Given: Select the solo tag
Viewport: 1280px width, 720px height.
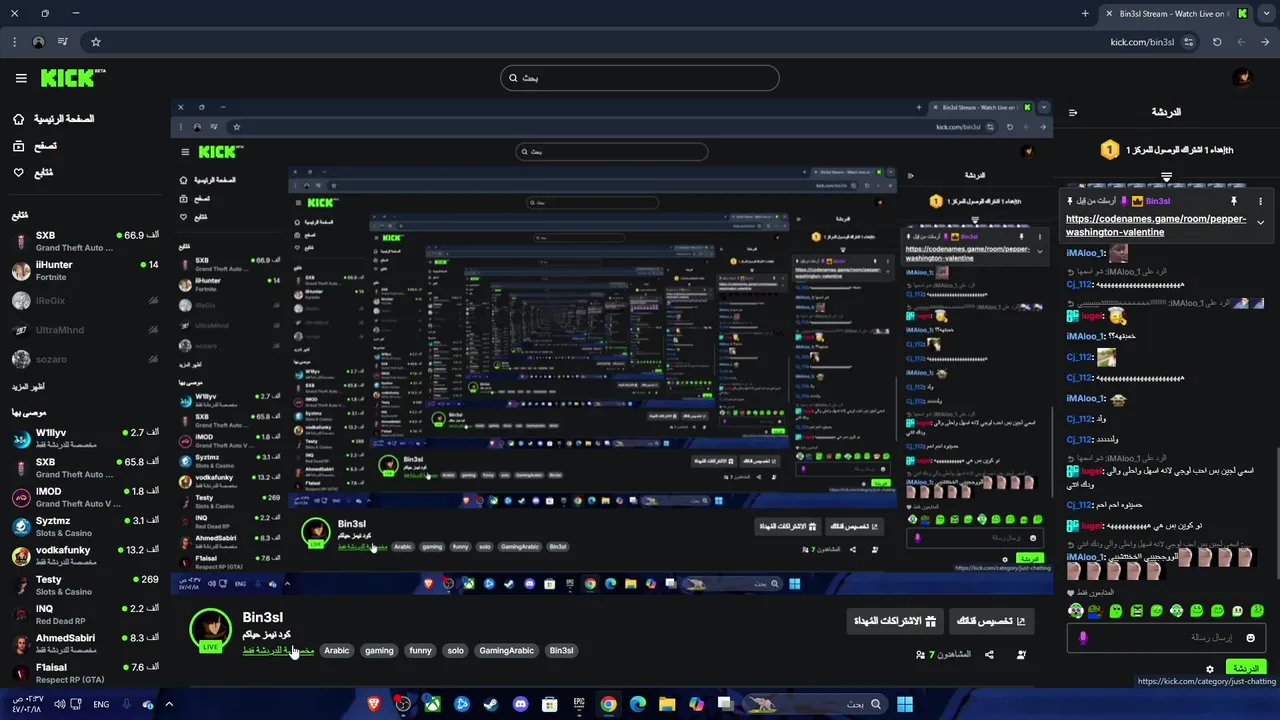Looking at the screenshot, I should coord(455,650).
